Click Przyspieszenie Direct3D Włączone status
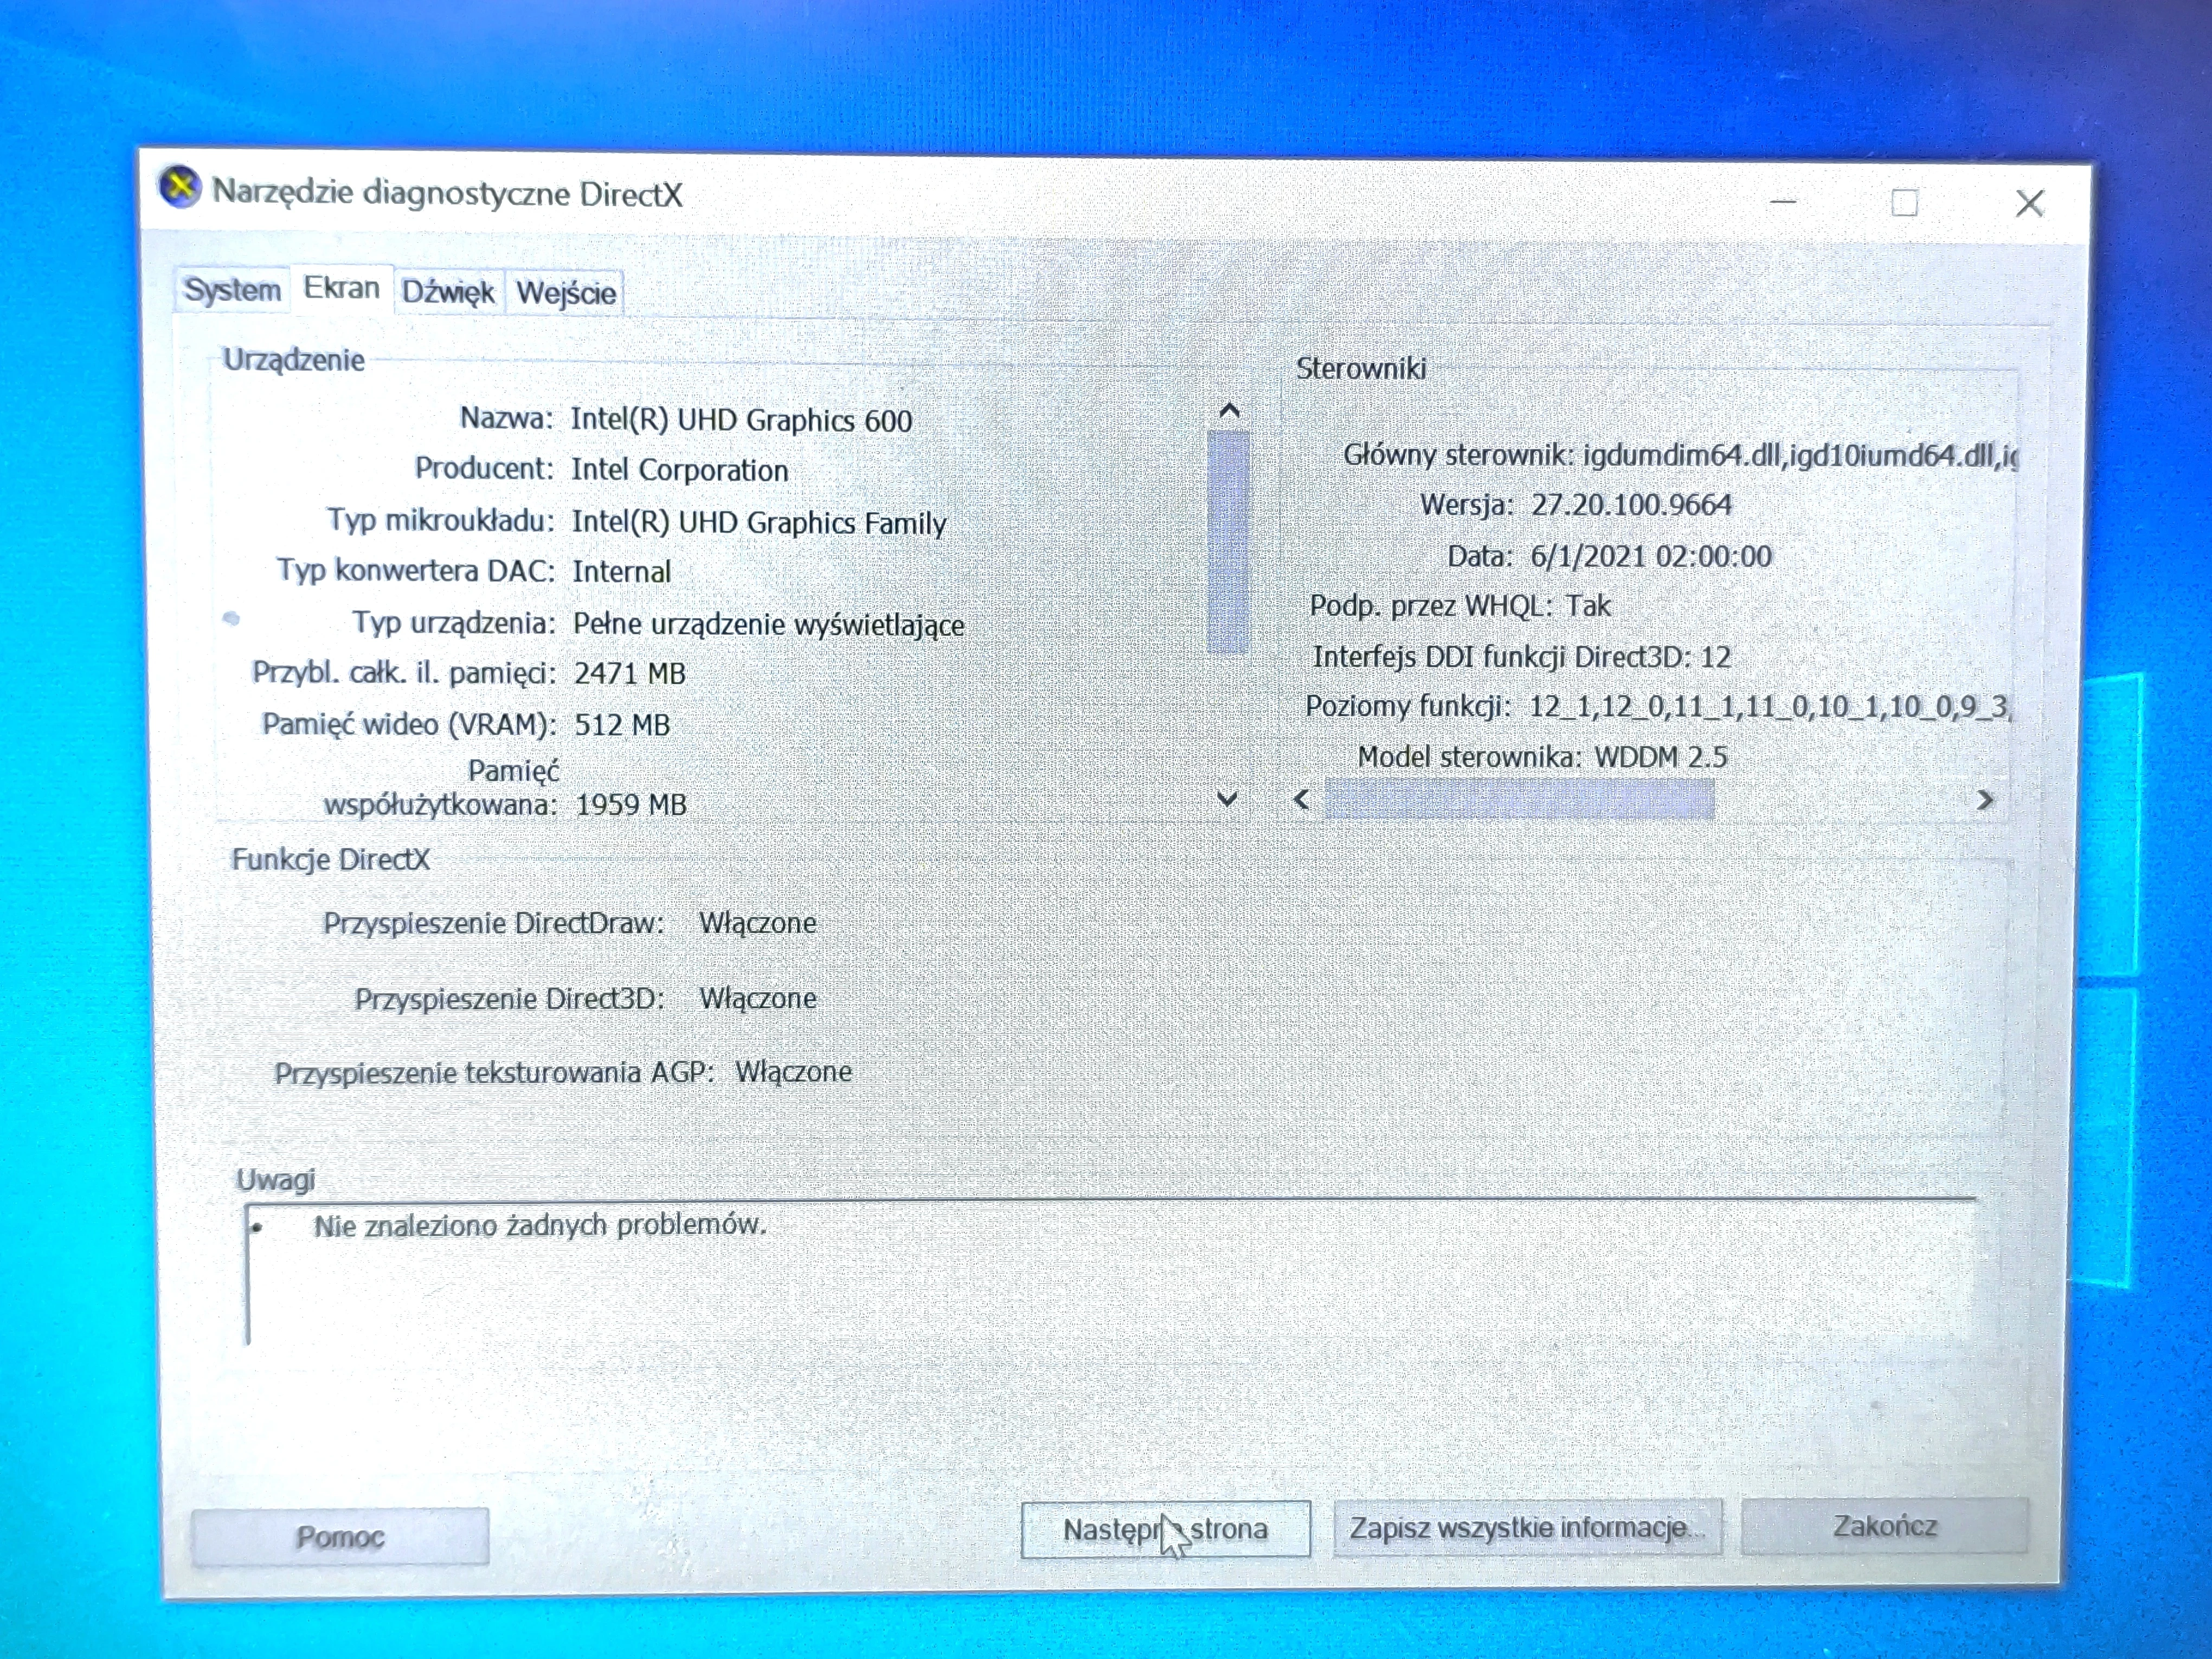The width and height of the screenshot is (2212, 1659). click(x=758, y=998)
